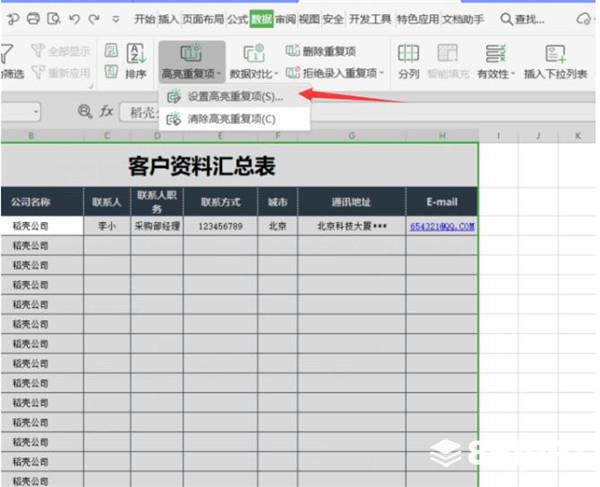This screenshot has width=600, height=487.
Task: Click the E-mail header cell
Action: pos(442,202)
